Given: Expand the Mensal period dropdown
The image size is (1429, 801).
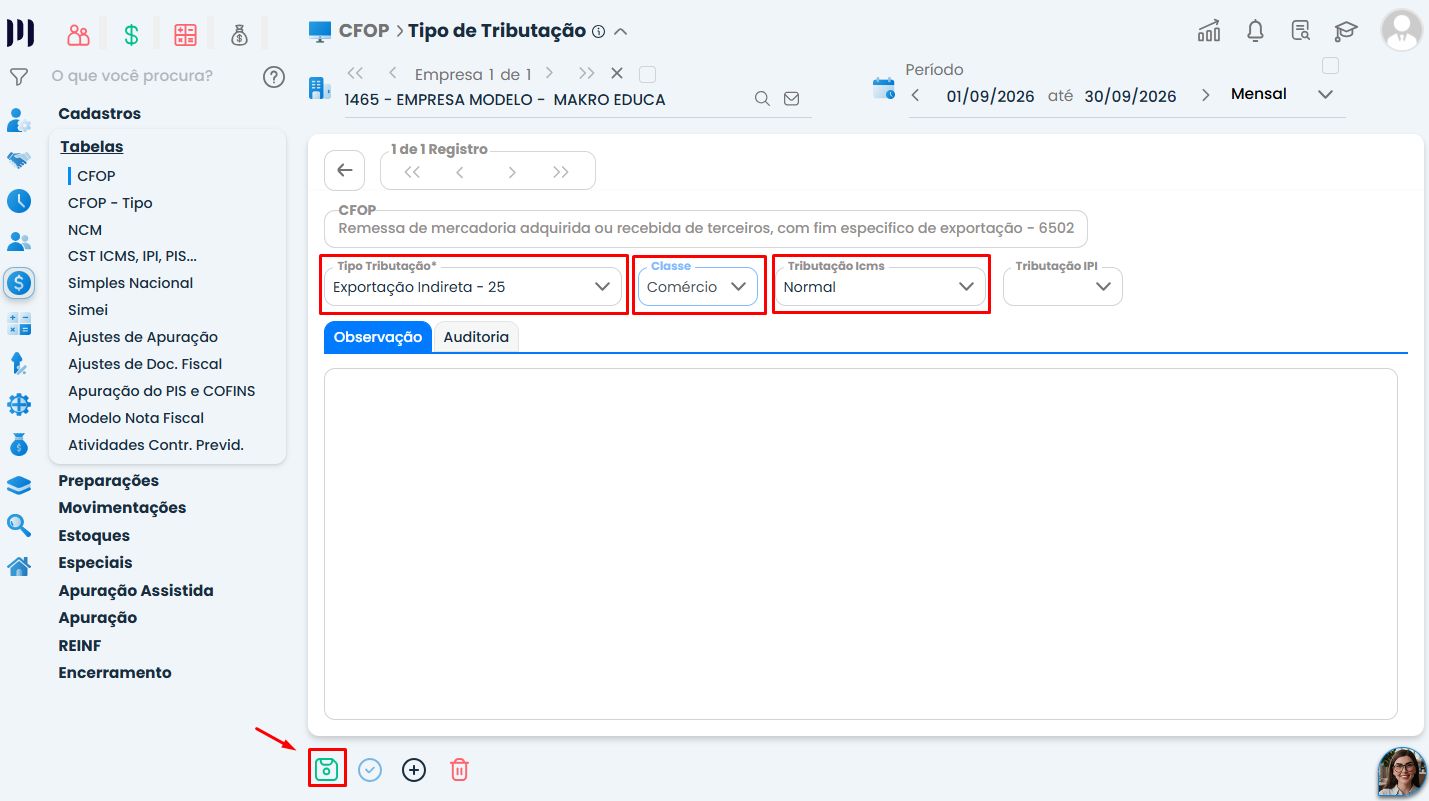Looking at the screenshot, I should [x=1326, y=94].
